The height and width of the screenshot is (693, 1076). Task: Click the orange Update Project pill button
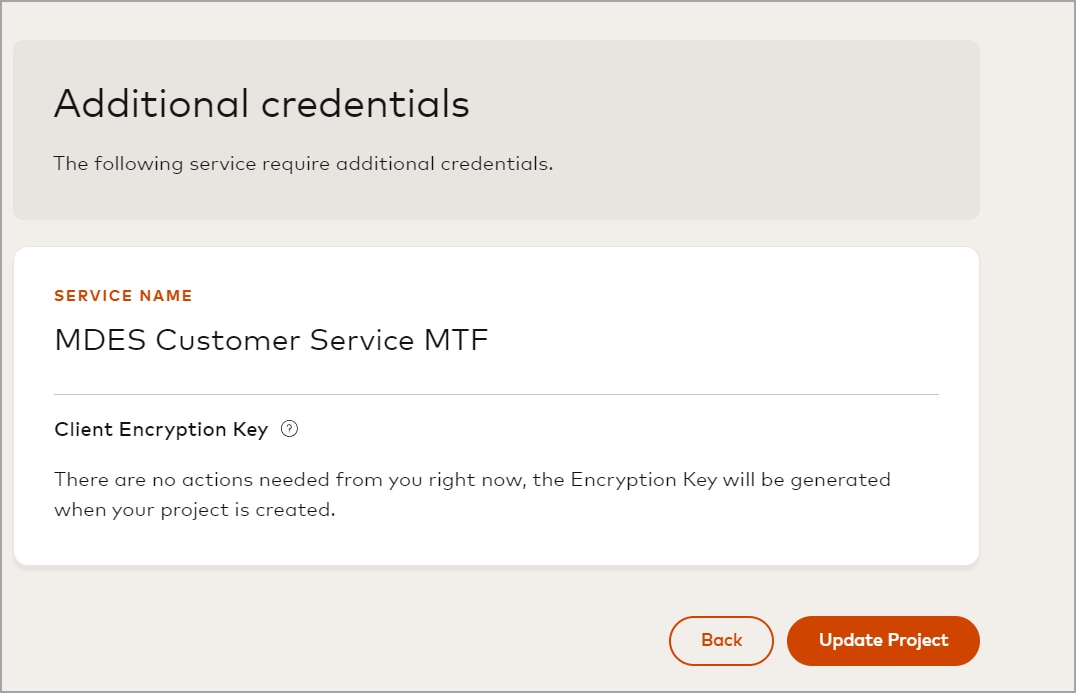point(883,641)
